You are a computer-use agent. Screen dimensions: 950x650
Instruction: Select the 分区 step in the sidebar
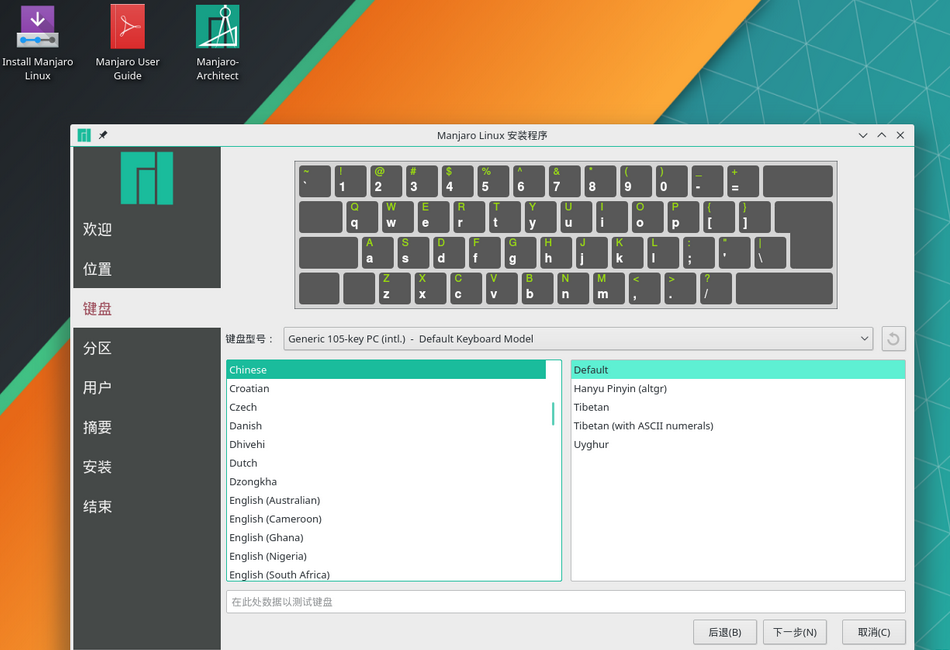tap(147, 348)
